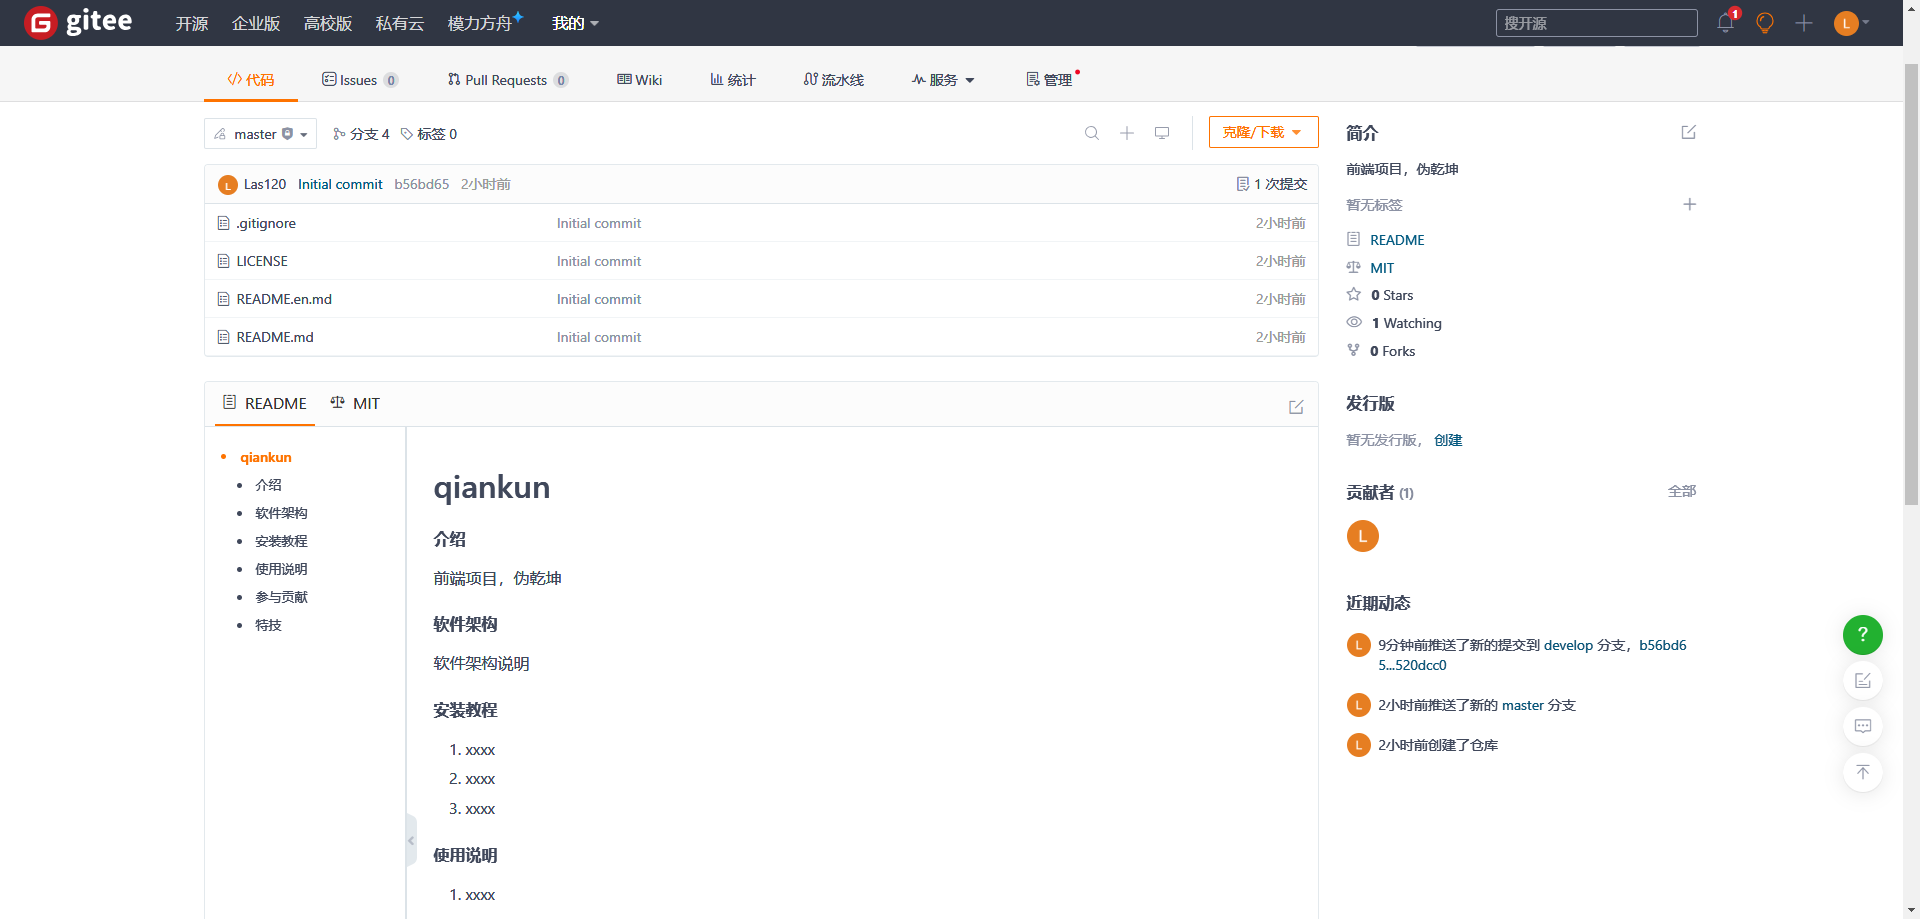Open MIT license link in sidebar
Screen dimensions: 1920x919
click(1382, 268)
